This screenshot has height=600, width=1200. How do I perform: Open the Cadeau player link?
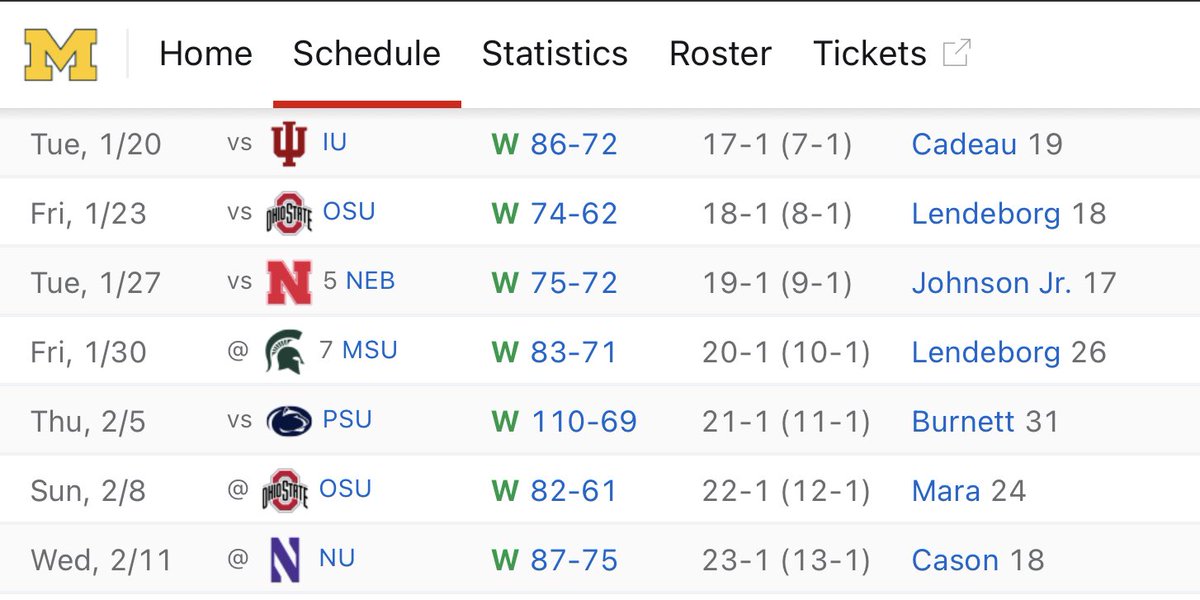(x=964, y=144)
